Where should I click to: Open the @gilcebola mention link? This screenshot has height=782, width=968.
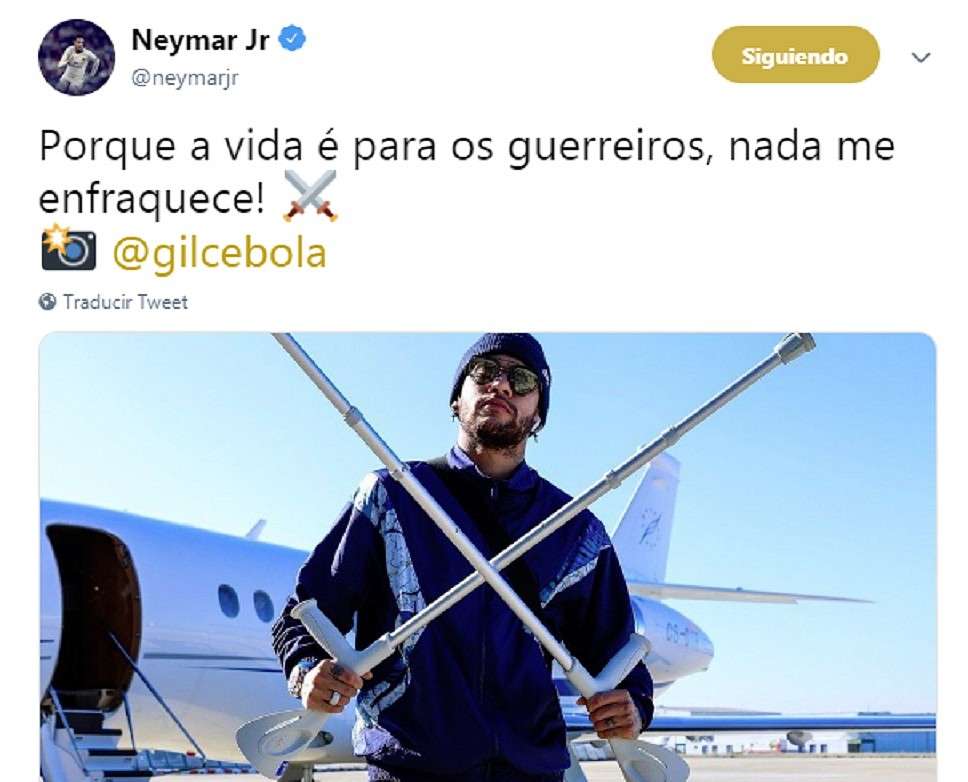pos(219,252)
